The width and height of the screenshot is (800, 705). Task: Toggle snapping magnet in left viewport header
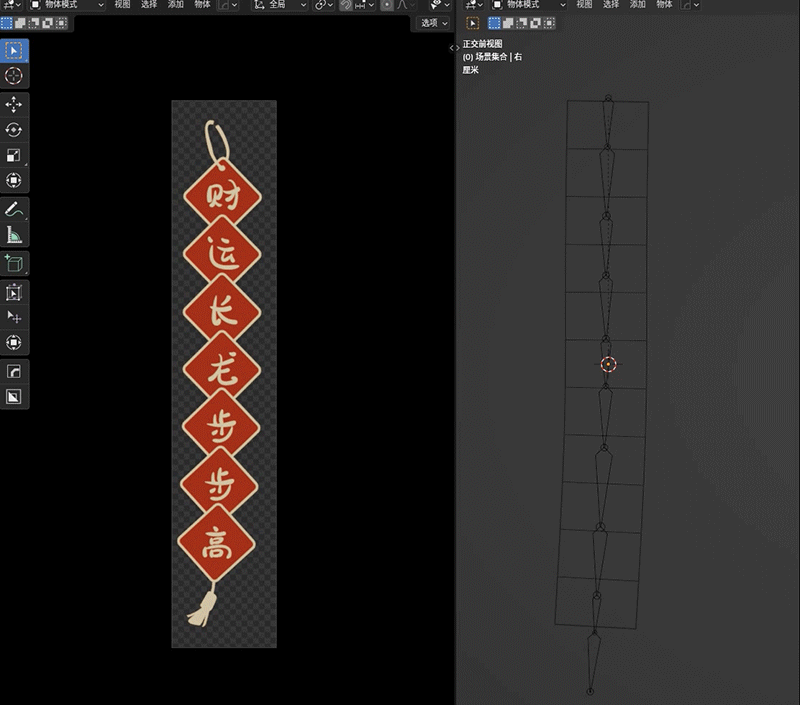coord(346,5)
